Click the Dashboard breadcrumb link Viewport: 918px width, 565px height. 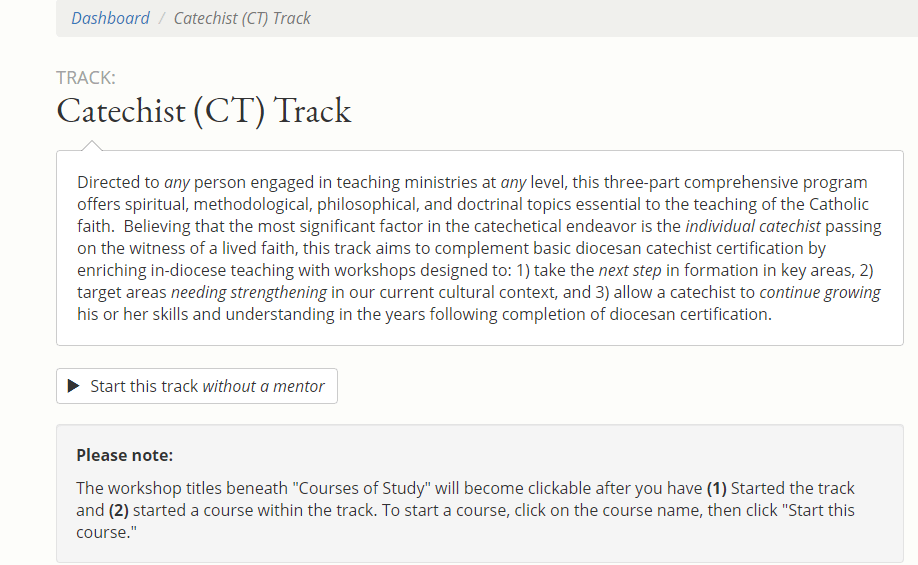click(x=110, y=18)
